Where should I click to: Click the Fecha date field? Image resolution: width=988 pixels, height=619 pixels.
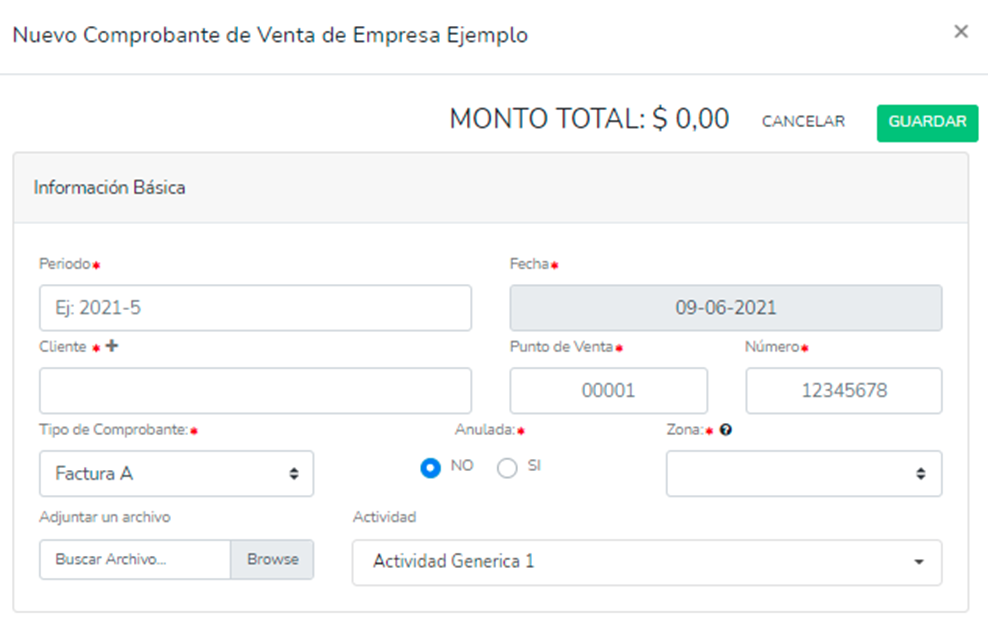tap(725, 308)
